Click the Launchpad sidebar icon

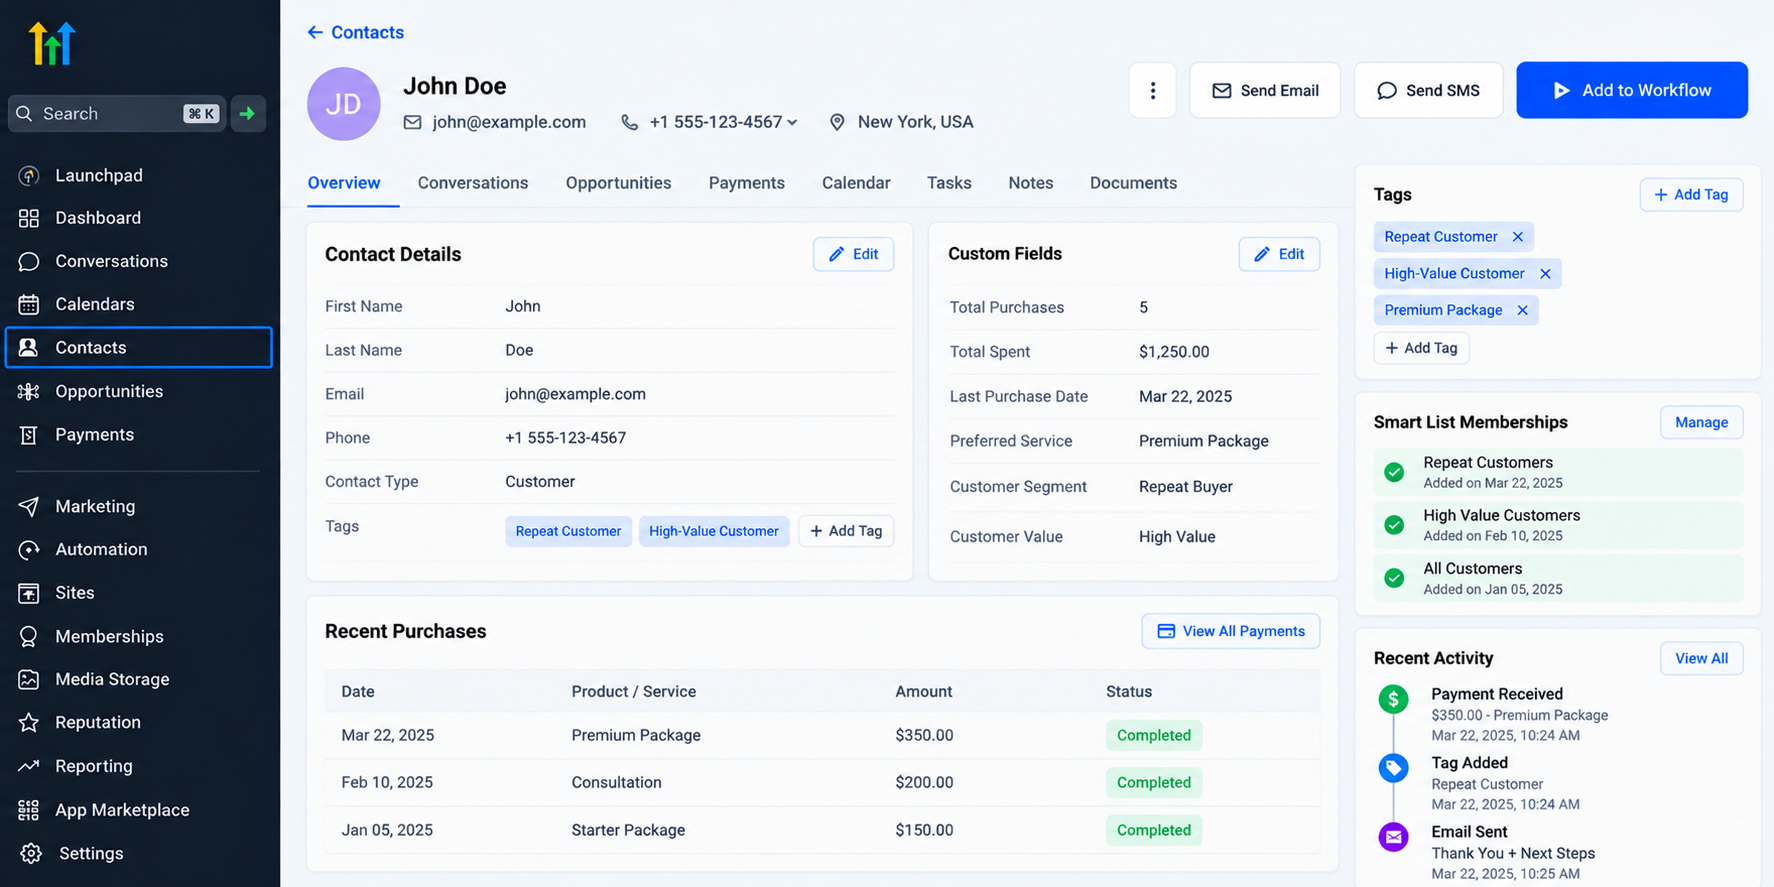29,176
